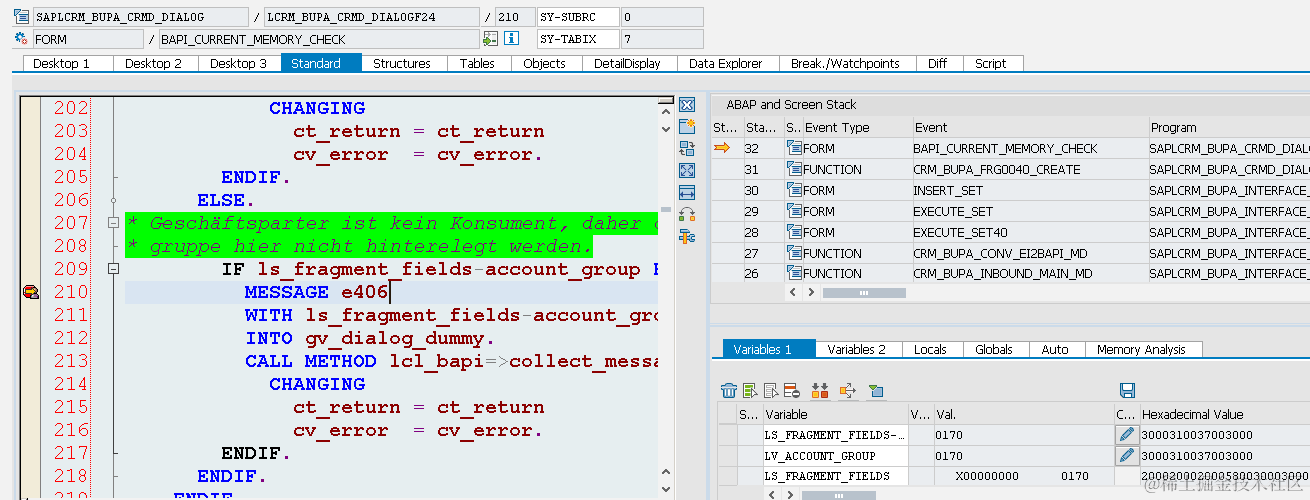1310x500 pixels.
Task: Click the program icon beside SAPLCRM_BUPA_CRMD_DIALOG
Action: click(20, 17)
